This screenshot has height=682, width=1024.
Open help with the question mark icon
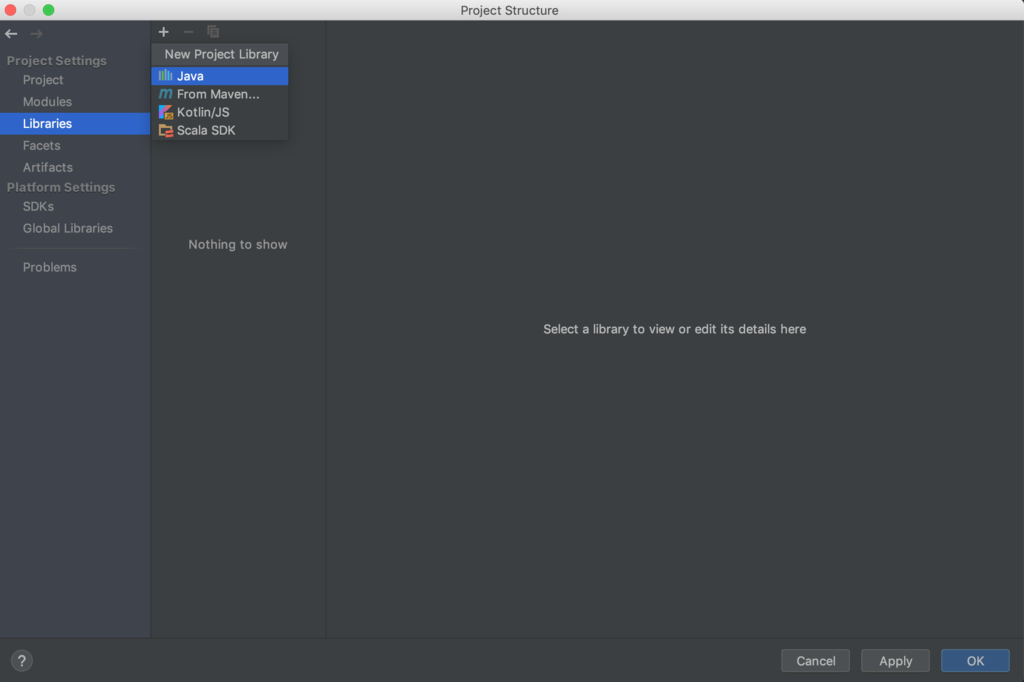point(22,660)
